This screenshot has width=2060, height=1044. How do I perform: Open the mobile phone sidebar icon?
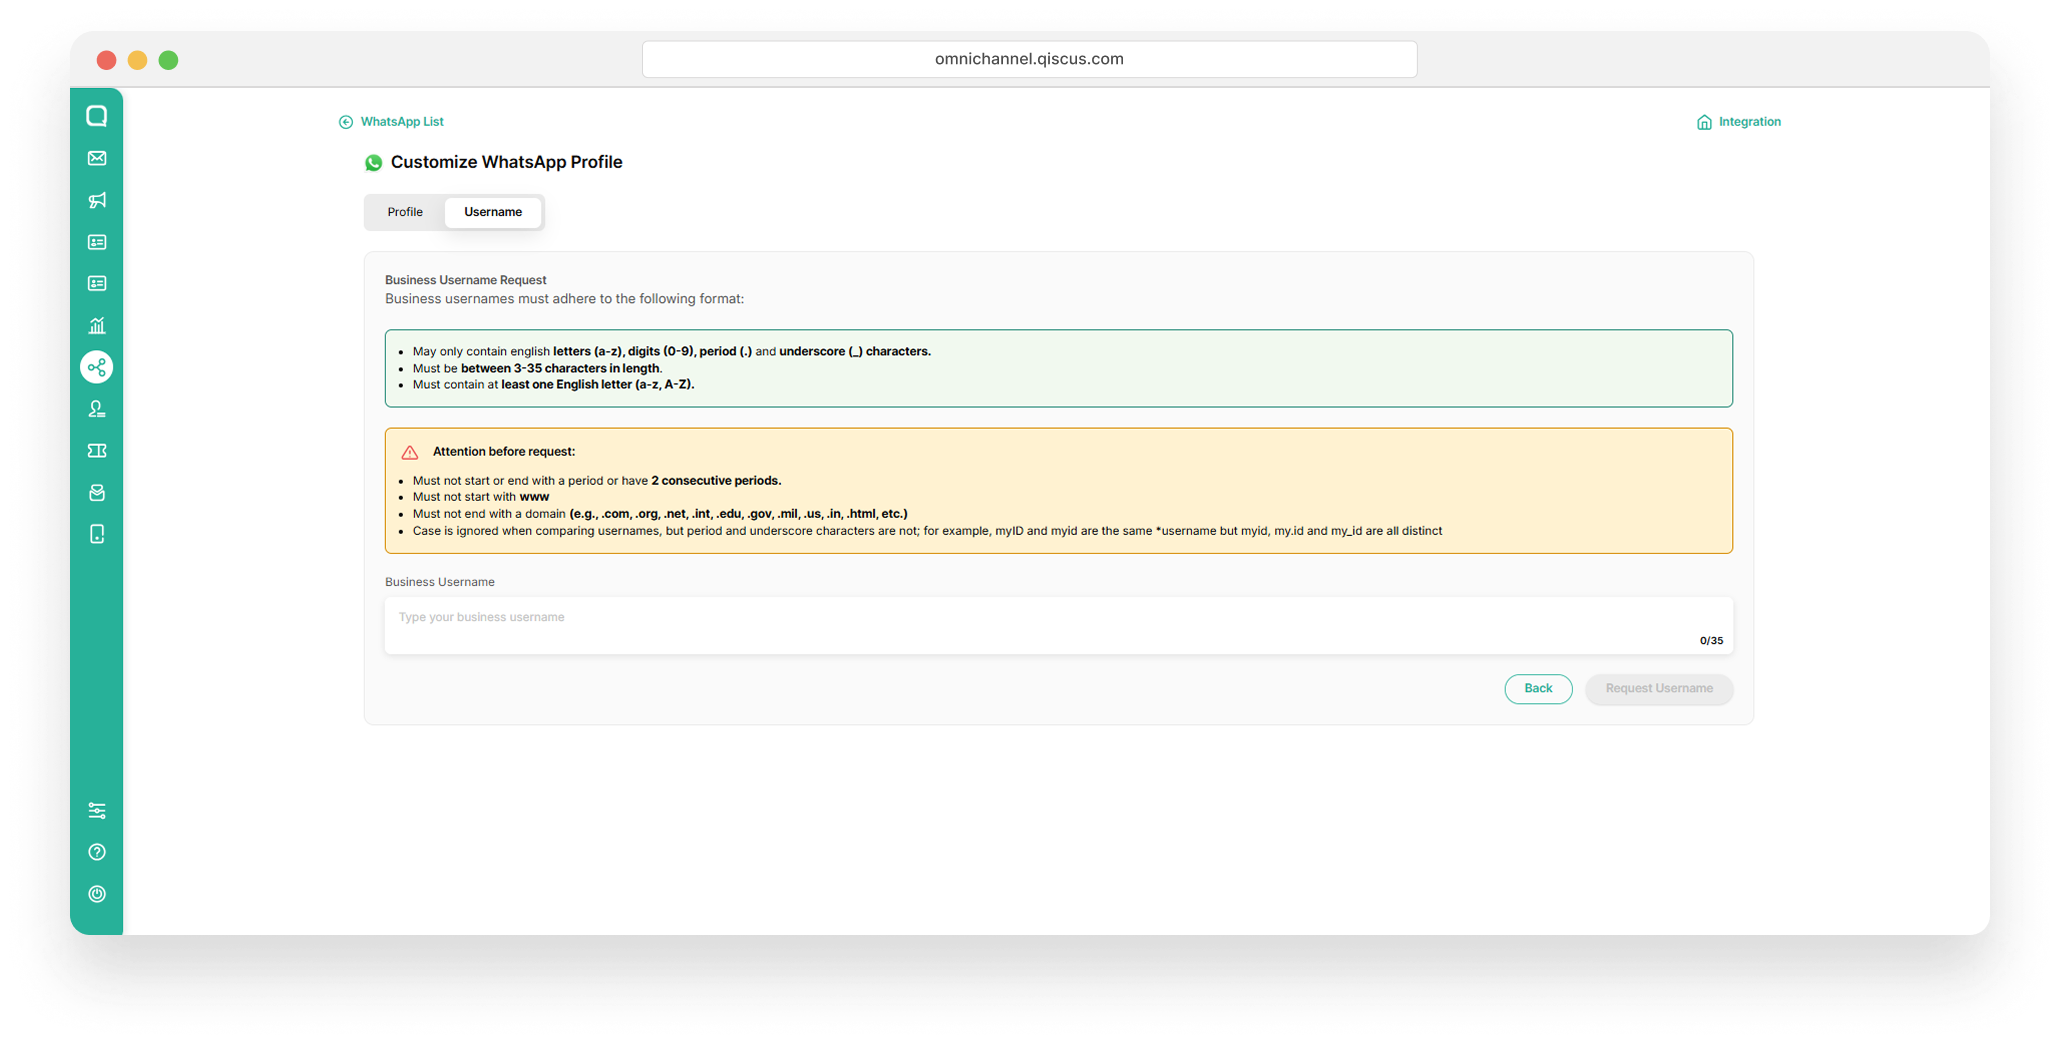(x=97, y=534)
